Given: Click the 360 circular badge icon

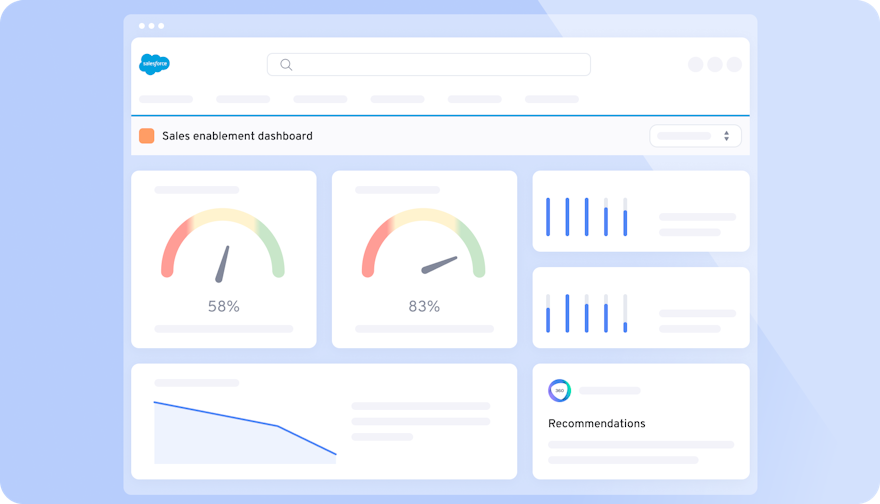Looking at the screenshot, I should coord(560,391).
